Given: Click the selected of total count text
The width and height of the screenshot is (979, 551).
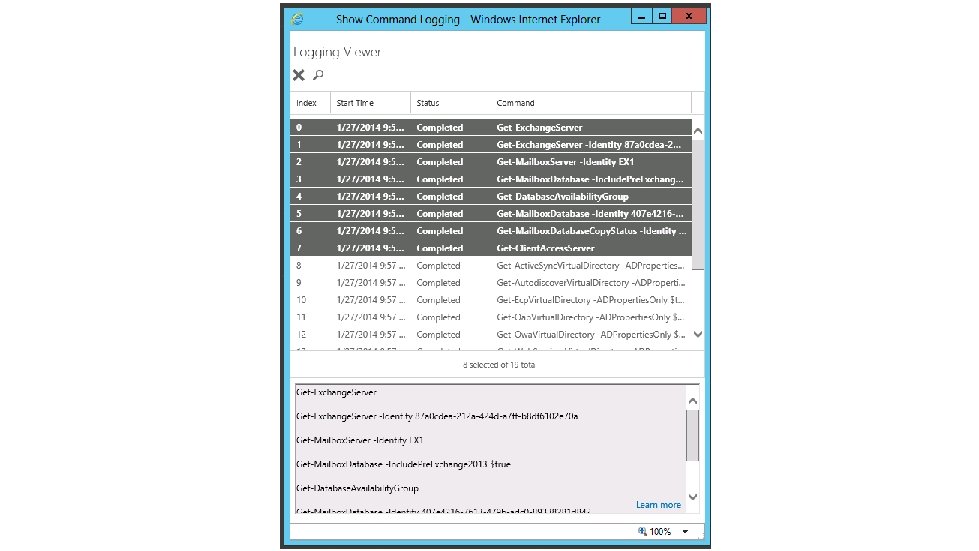Looking at the screenshot, I should point(498,364).
